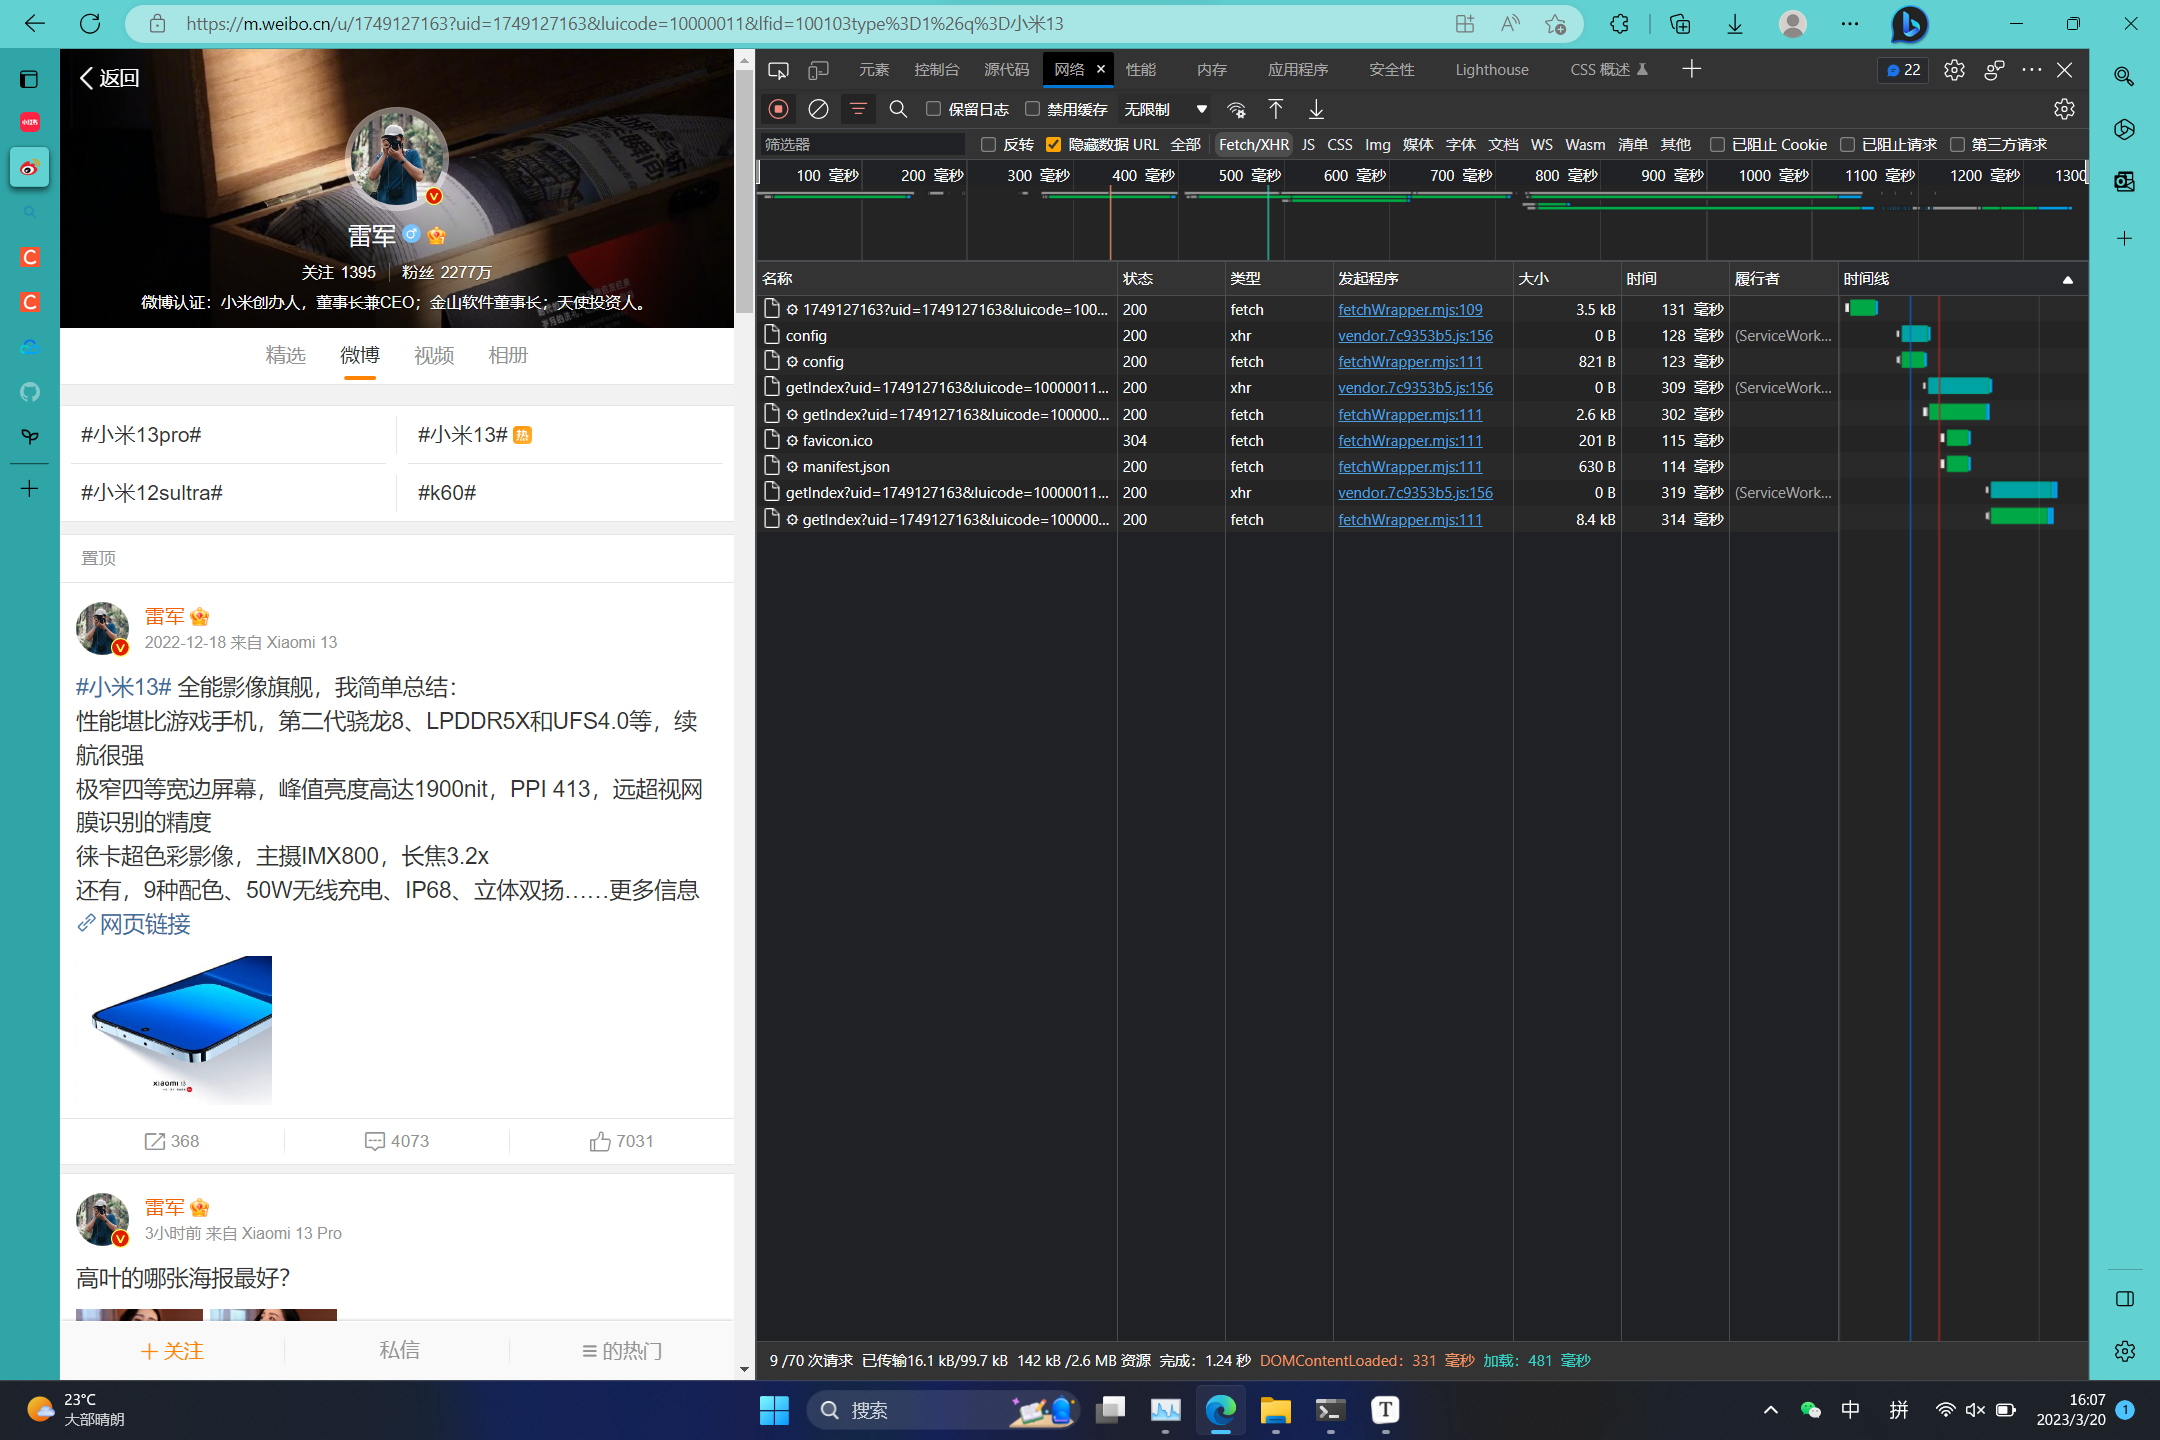Open 无限制 throttling dropdown
Viewport: 2160px width, 1440px height.
(1165, 109)
